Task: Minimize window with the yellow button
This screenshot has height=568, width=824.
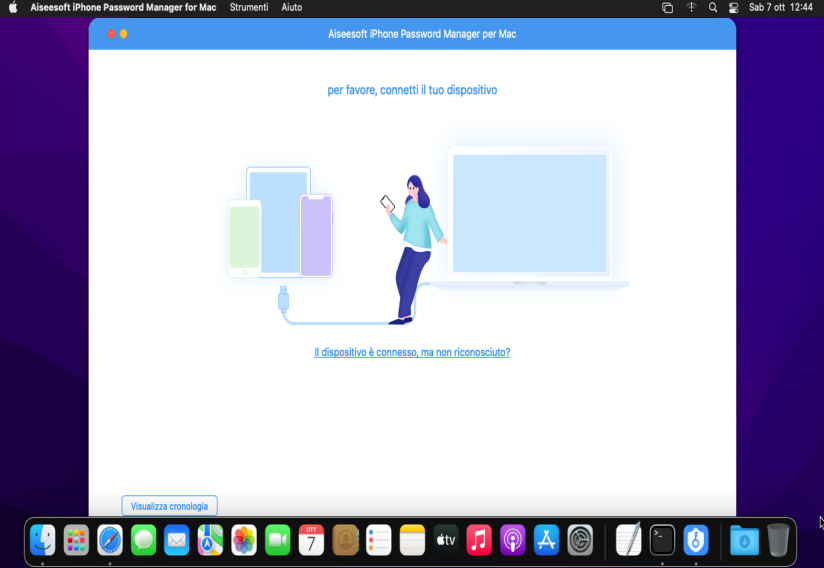Action: point(123,34)
